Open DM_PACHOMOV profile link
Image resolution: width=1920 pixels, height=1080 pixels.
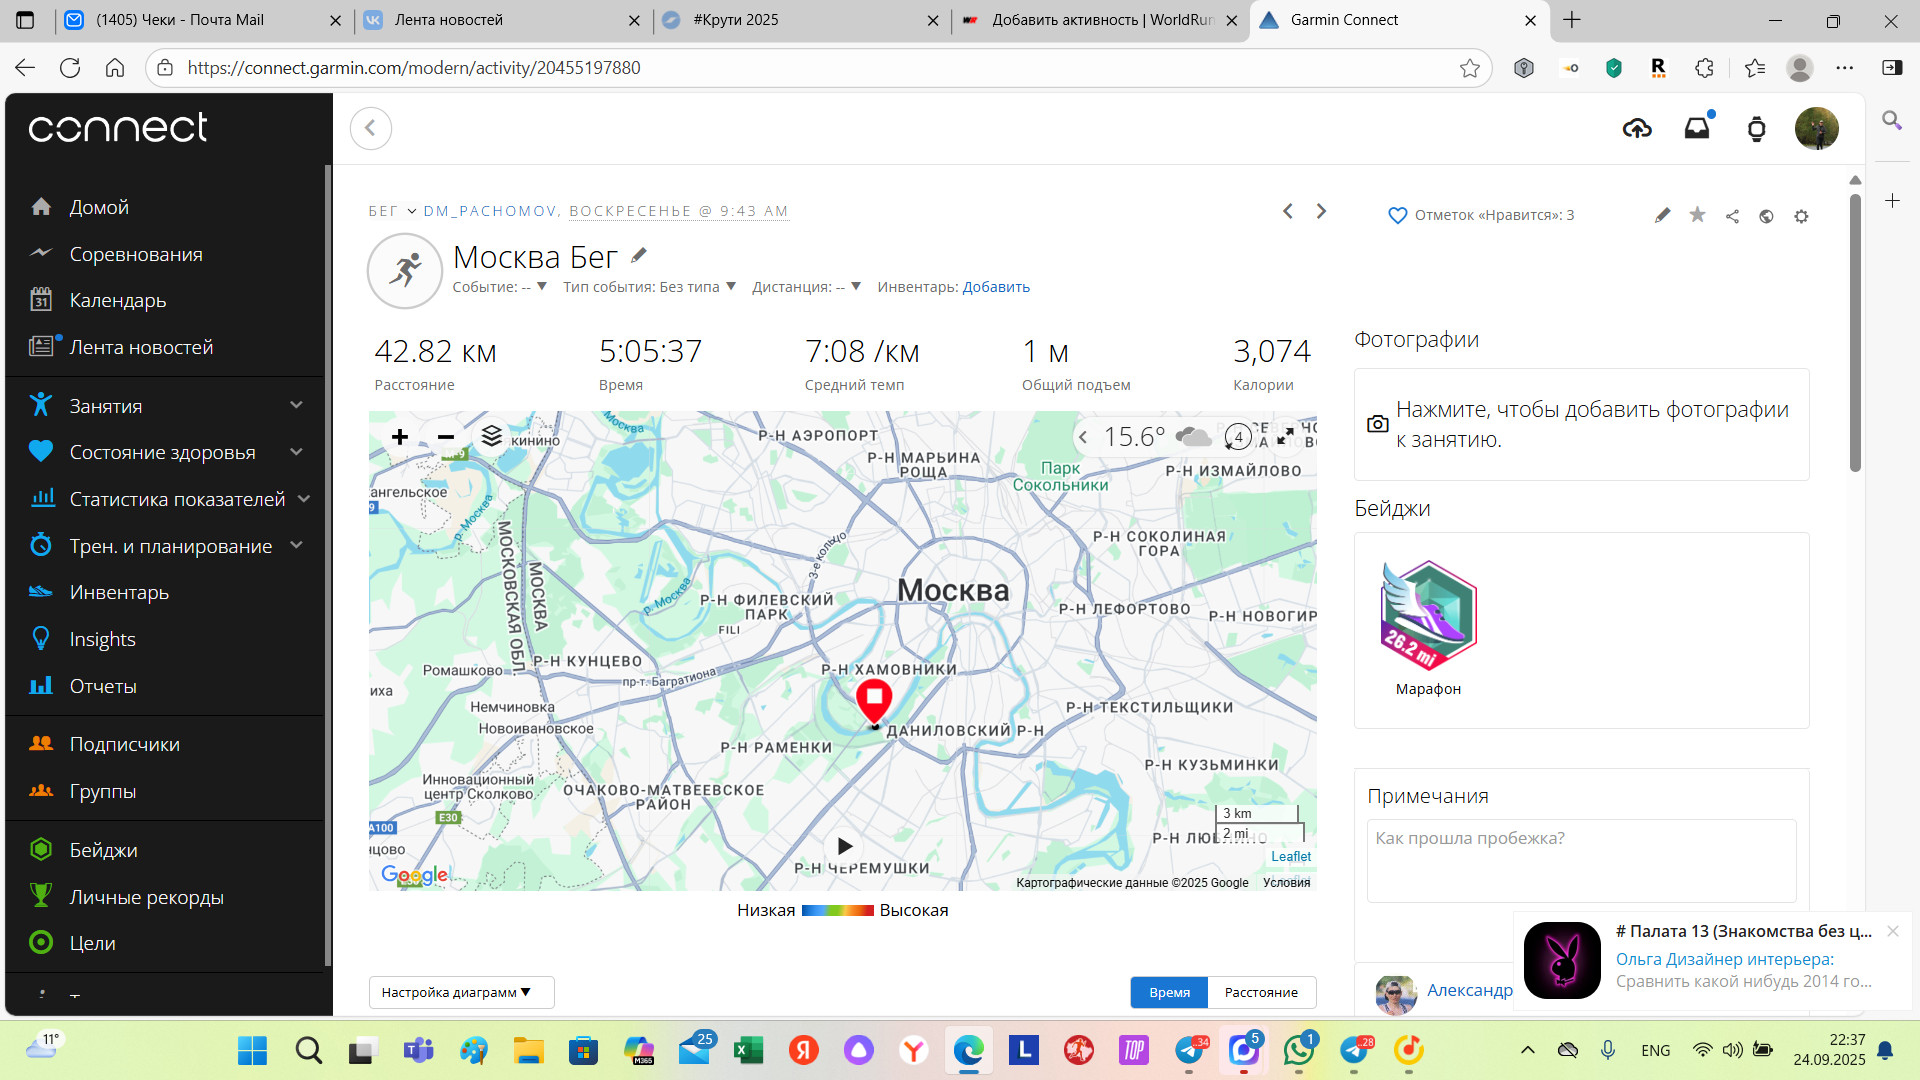tap(490, 211)
